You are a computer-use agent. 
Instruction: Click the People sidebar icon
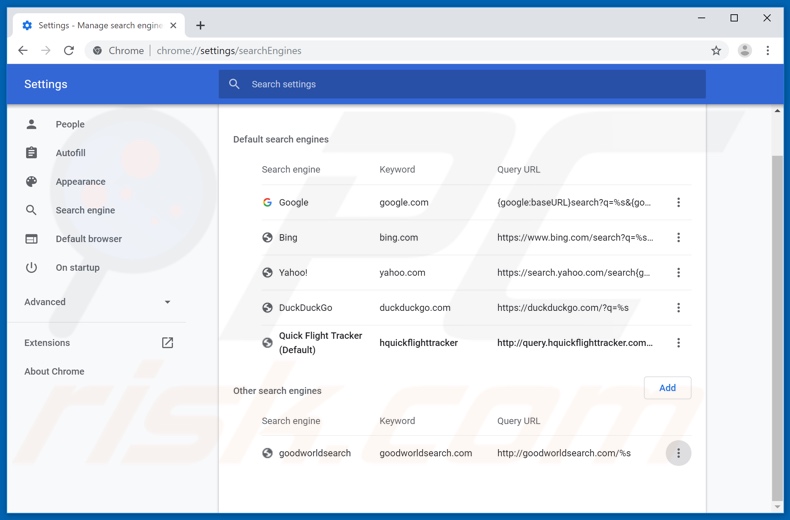[31, 124]
